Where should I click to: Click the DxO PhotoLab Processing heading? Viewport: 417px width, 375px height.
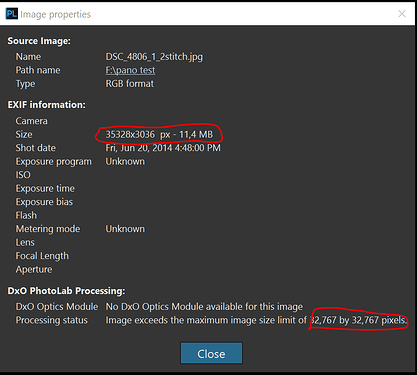pos(66,291)
